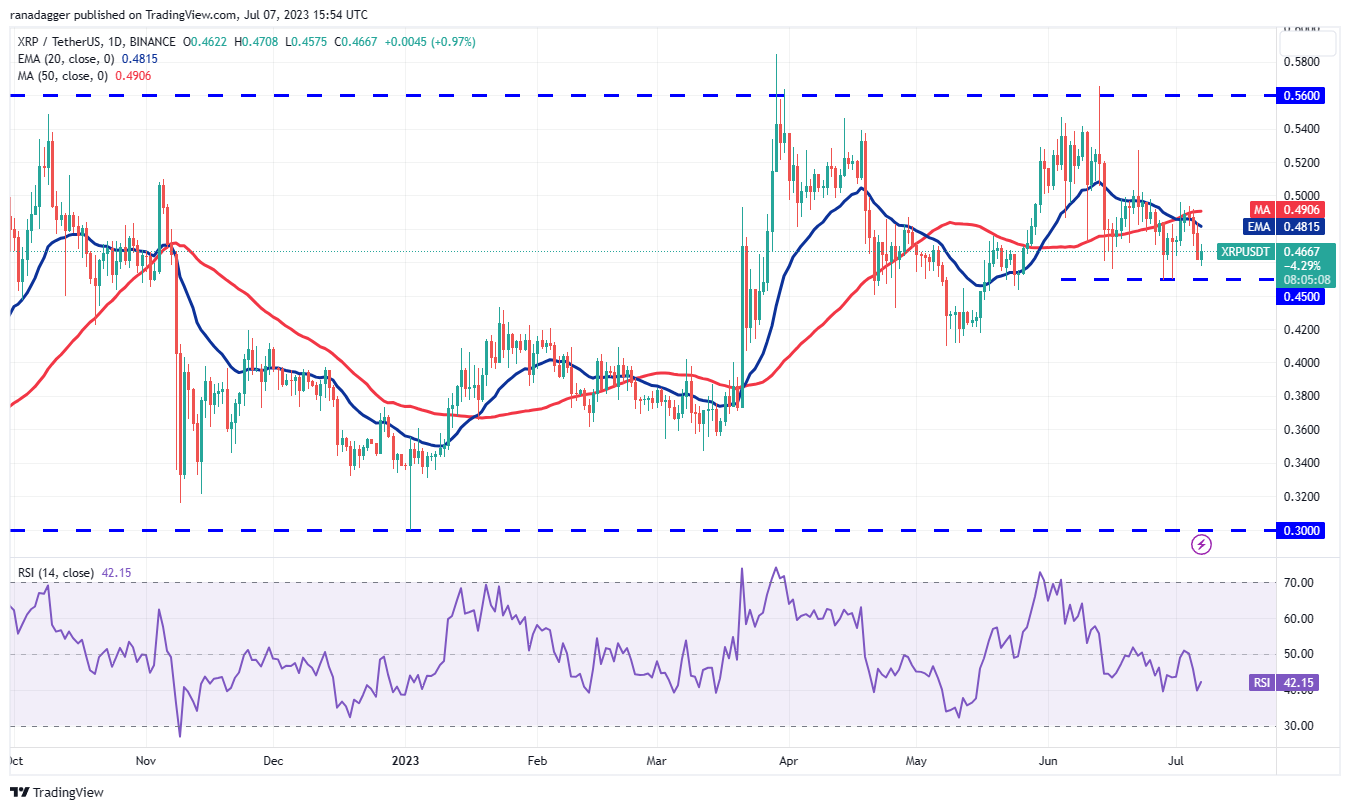Click the Jul label on time axis
The image size is (1350, 810).
1177,760
